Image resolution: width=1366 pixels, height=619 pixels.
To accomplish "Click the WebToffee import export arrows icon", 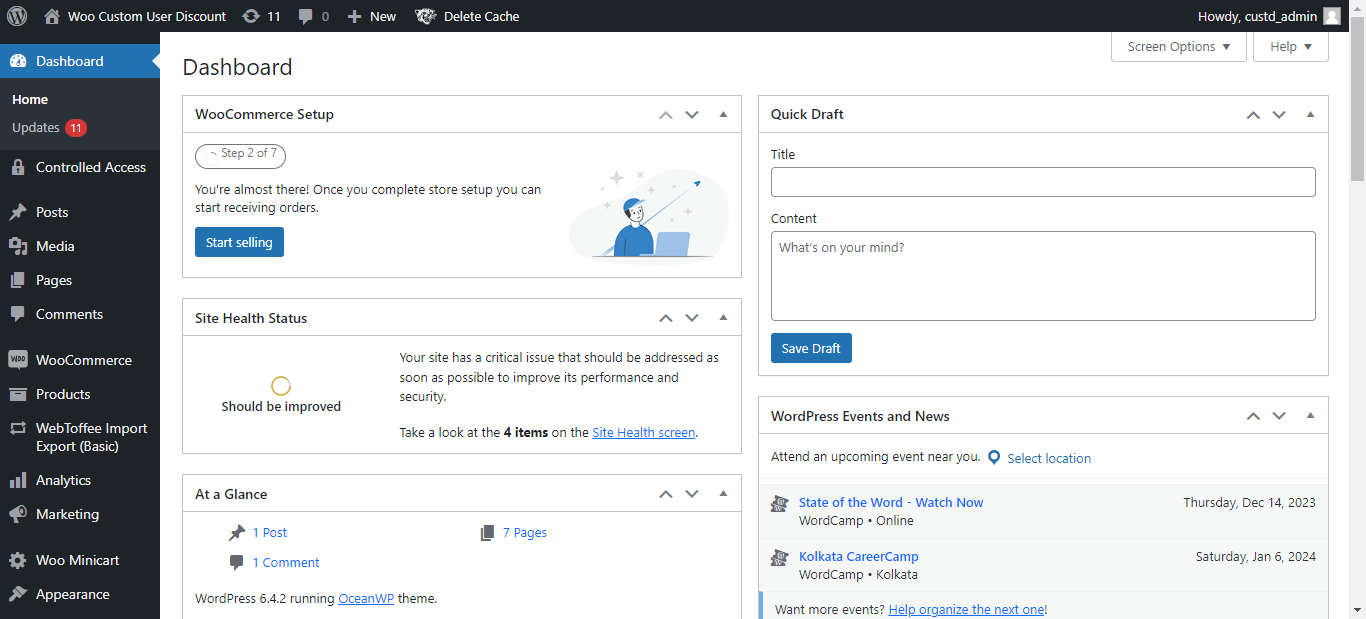I will pos(18,428).
